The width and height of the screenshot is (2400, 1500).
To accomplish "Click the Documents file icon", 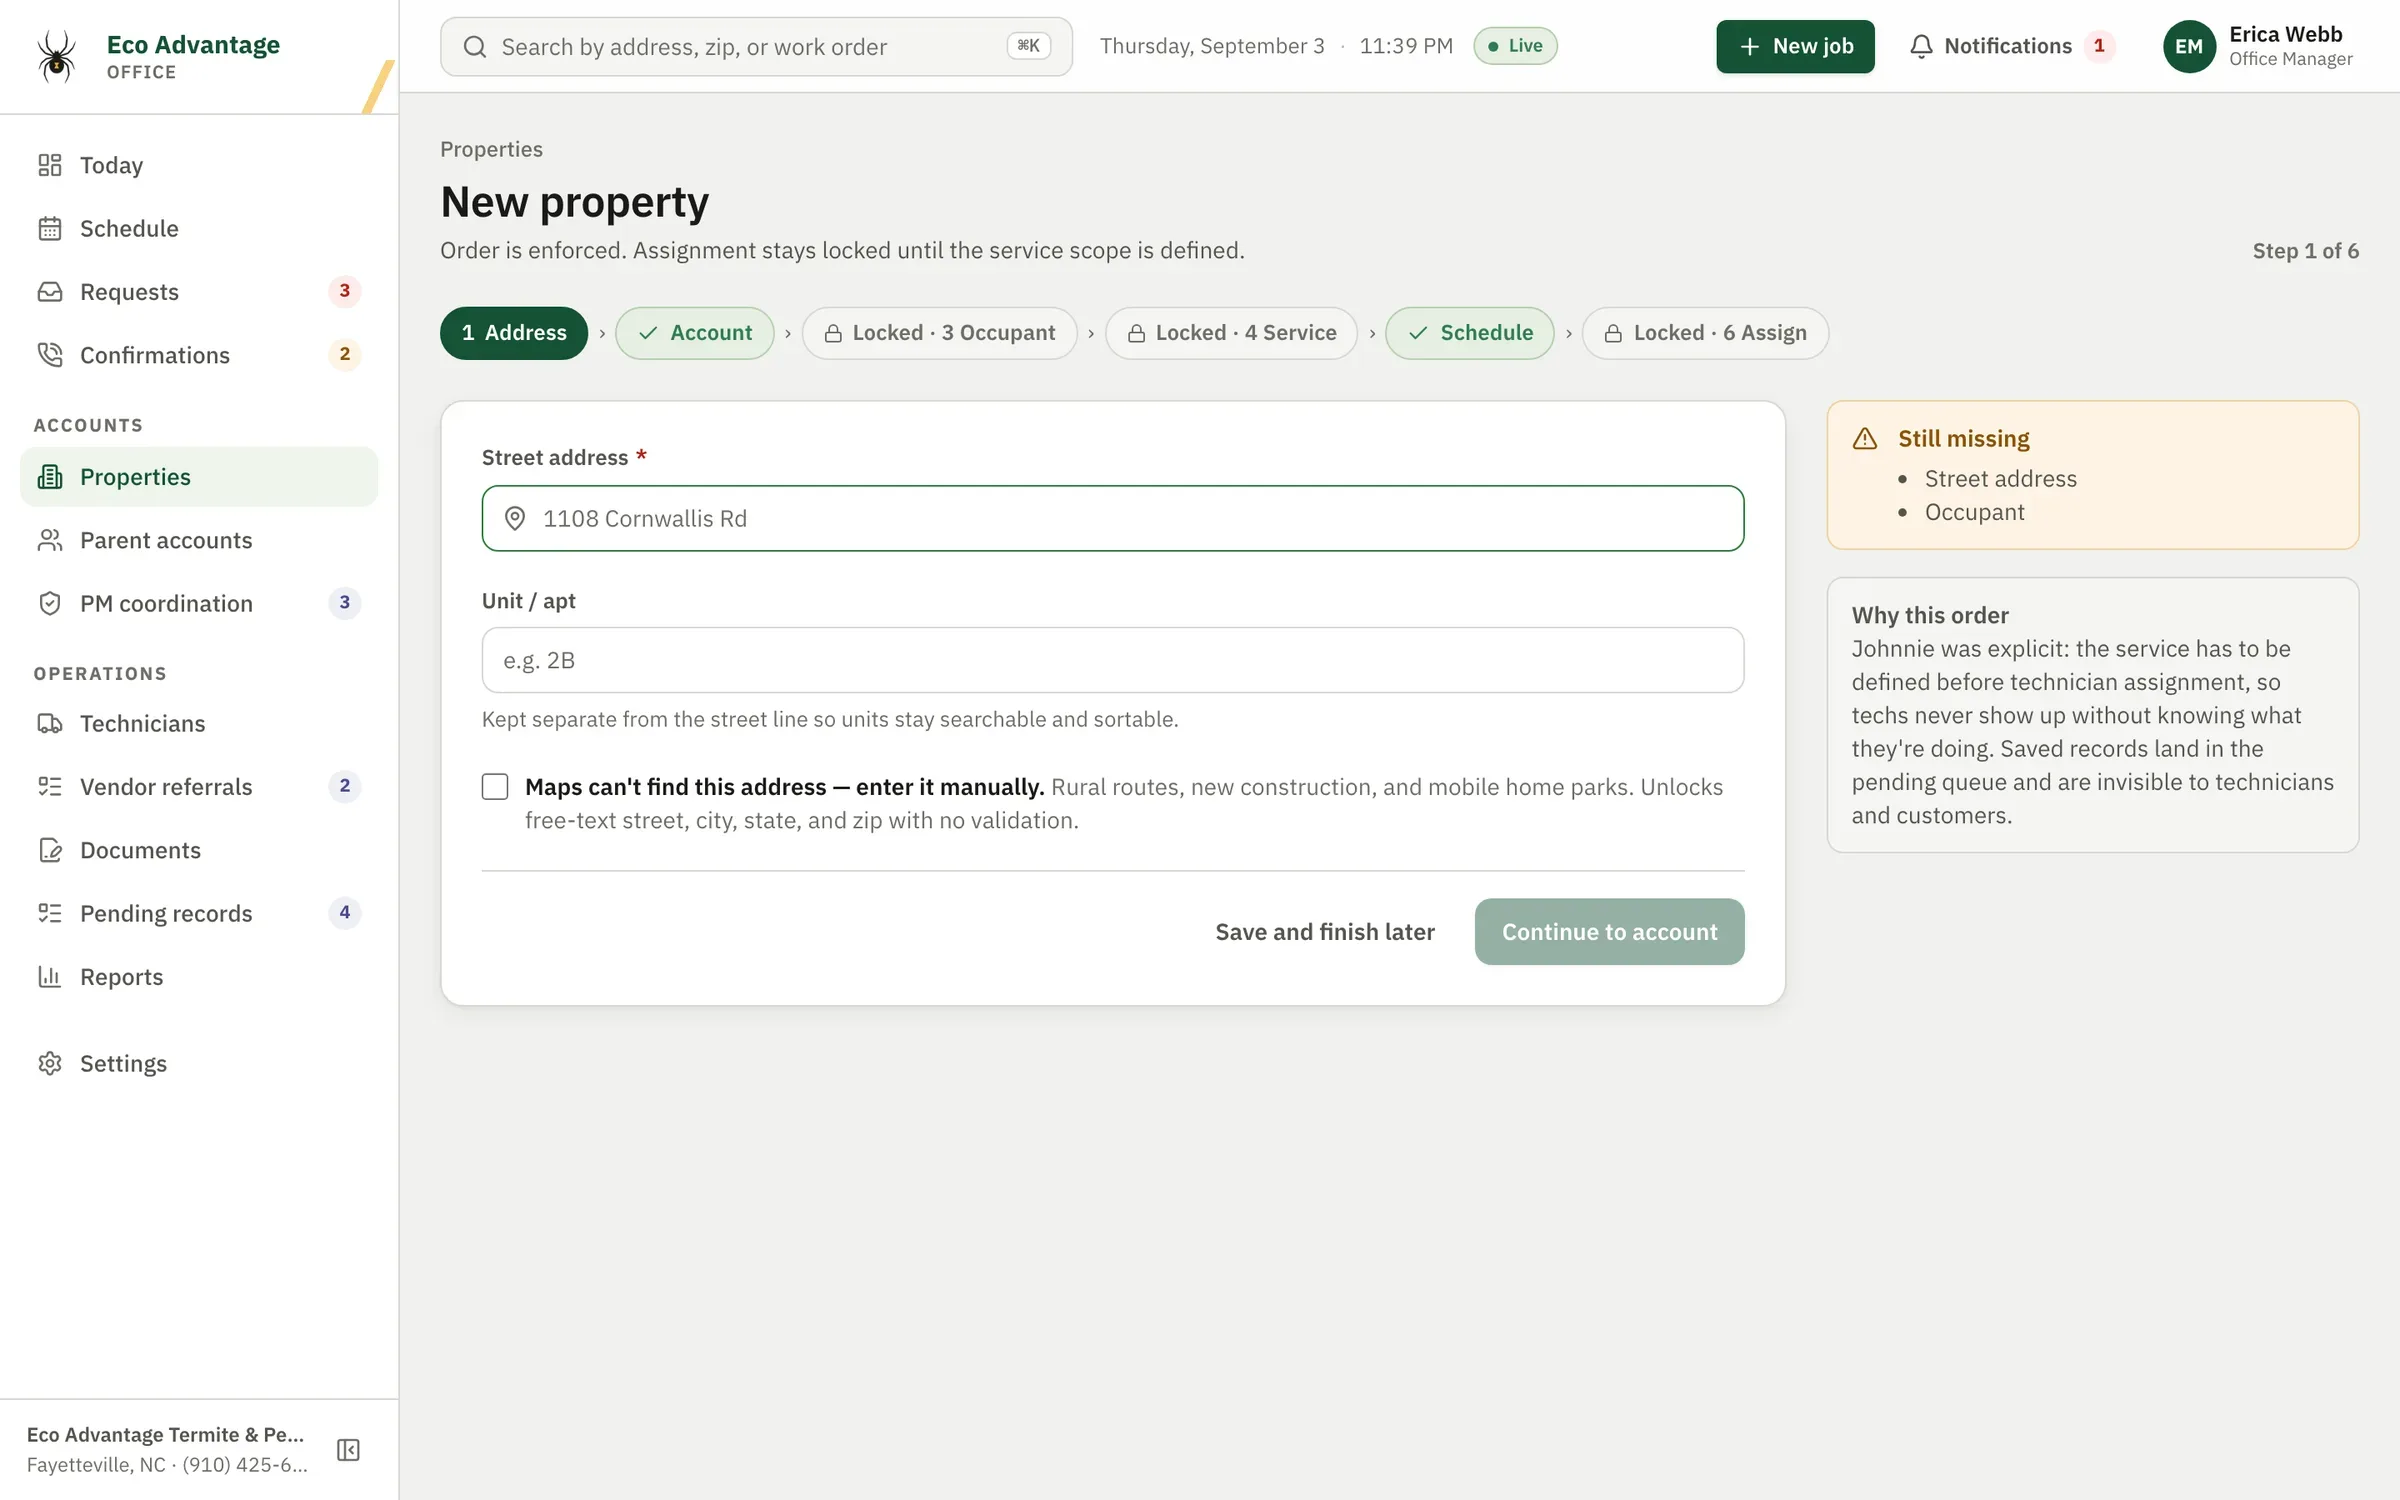I will [50, 850].
